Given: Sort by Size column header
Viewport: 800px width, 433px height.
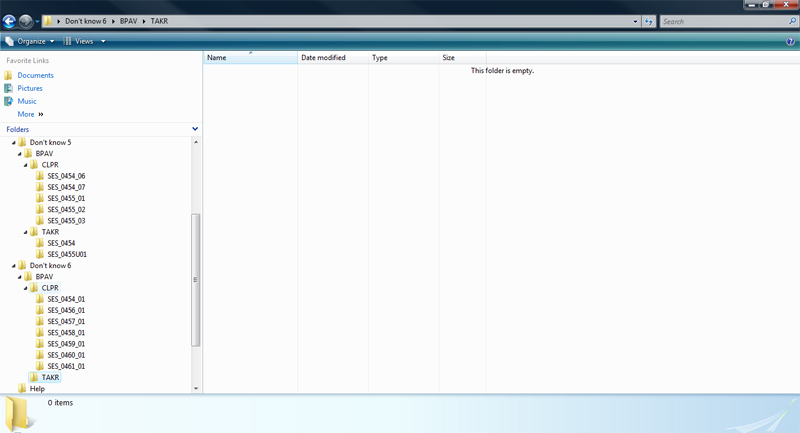Looking at the screenshot, I should [x=462, y=58].
